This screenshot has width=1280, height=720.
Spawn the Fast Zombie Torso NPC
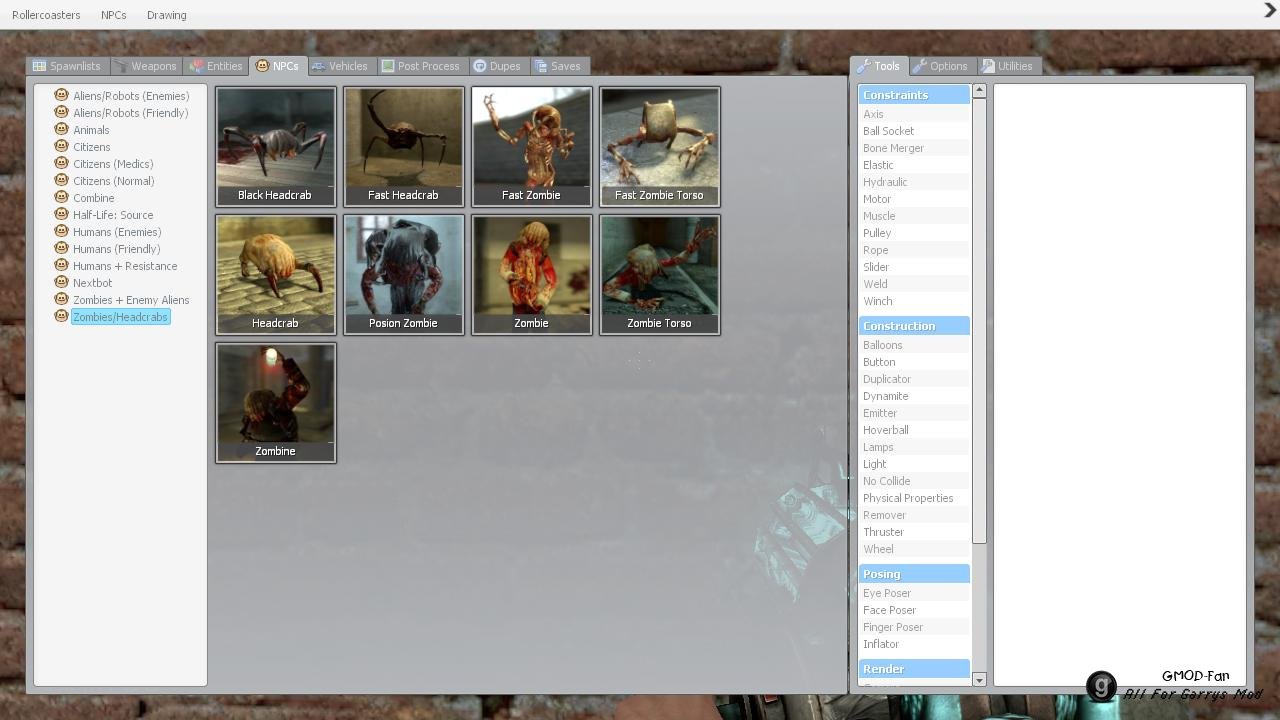(x=659, y=146)
